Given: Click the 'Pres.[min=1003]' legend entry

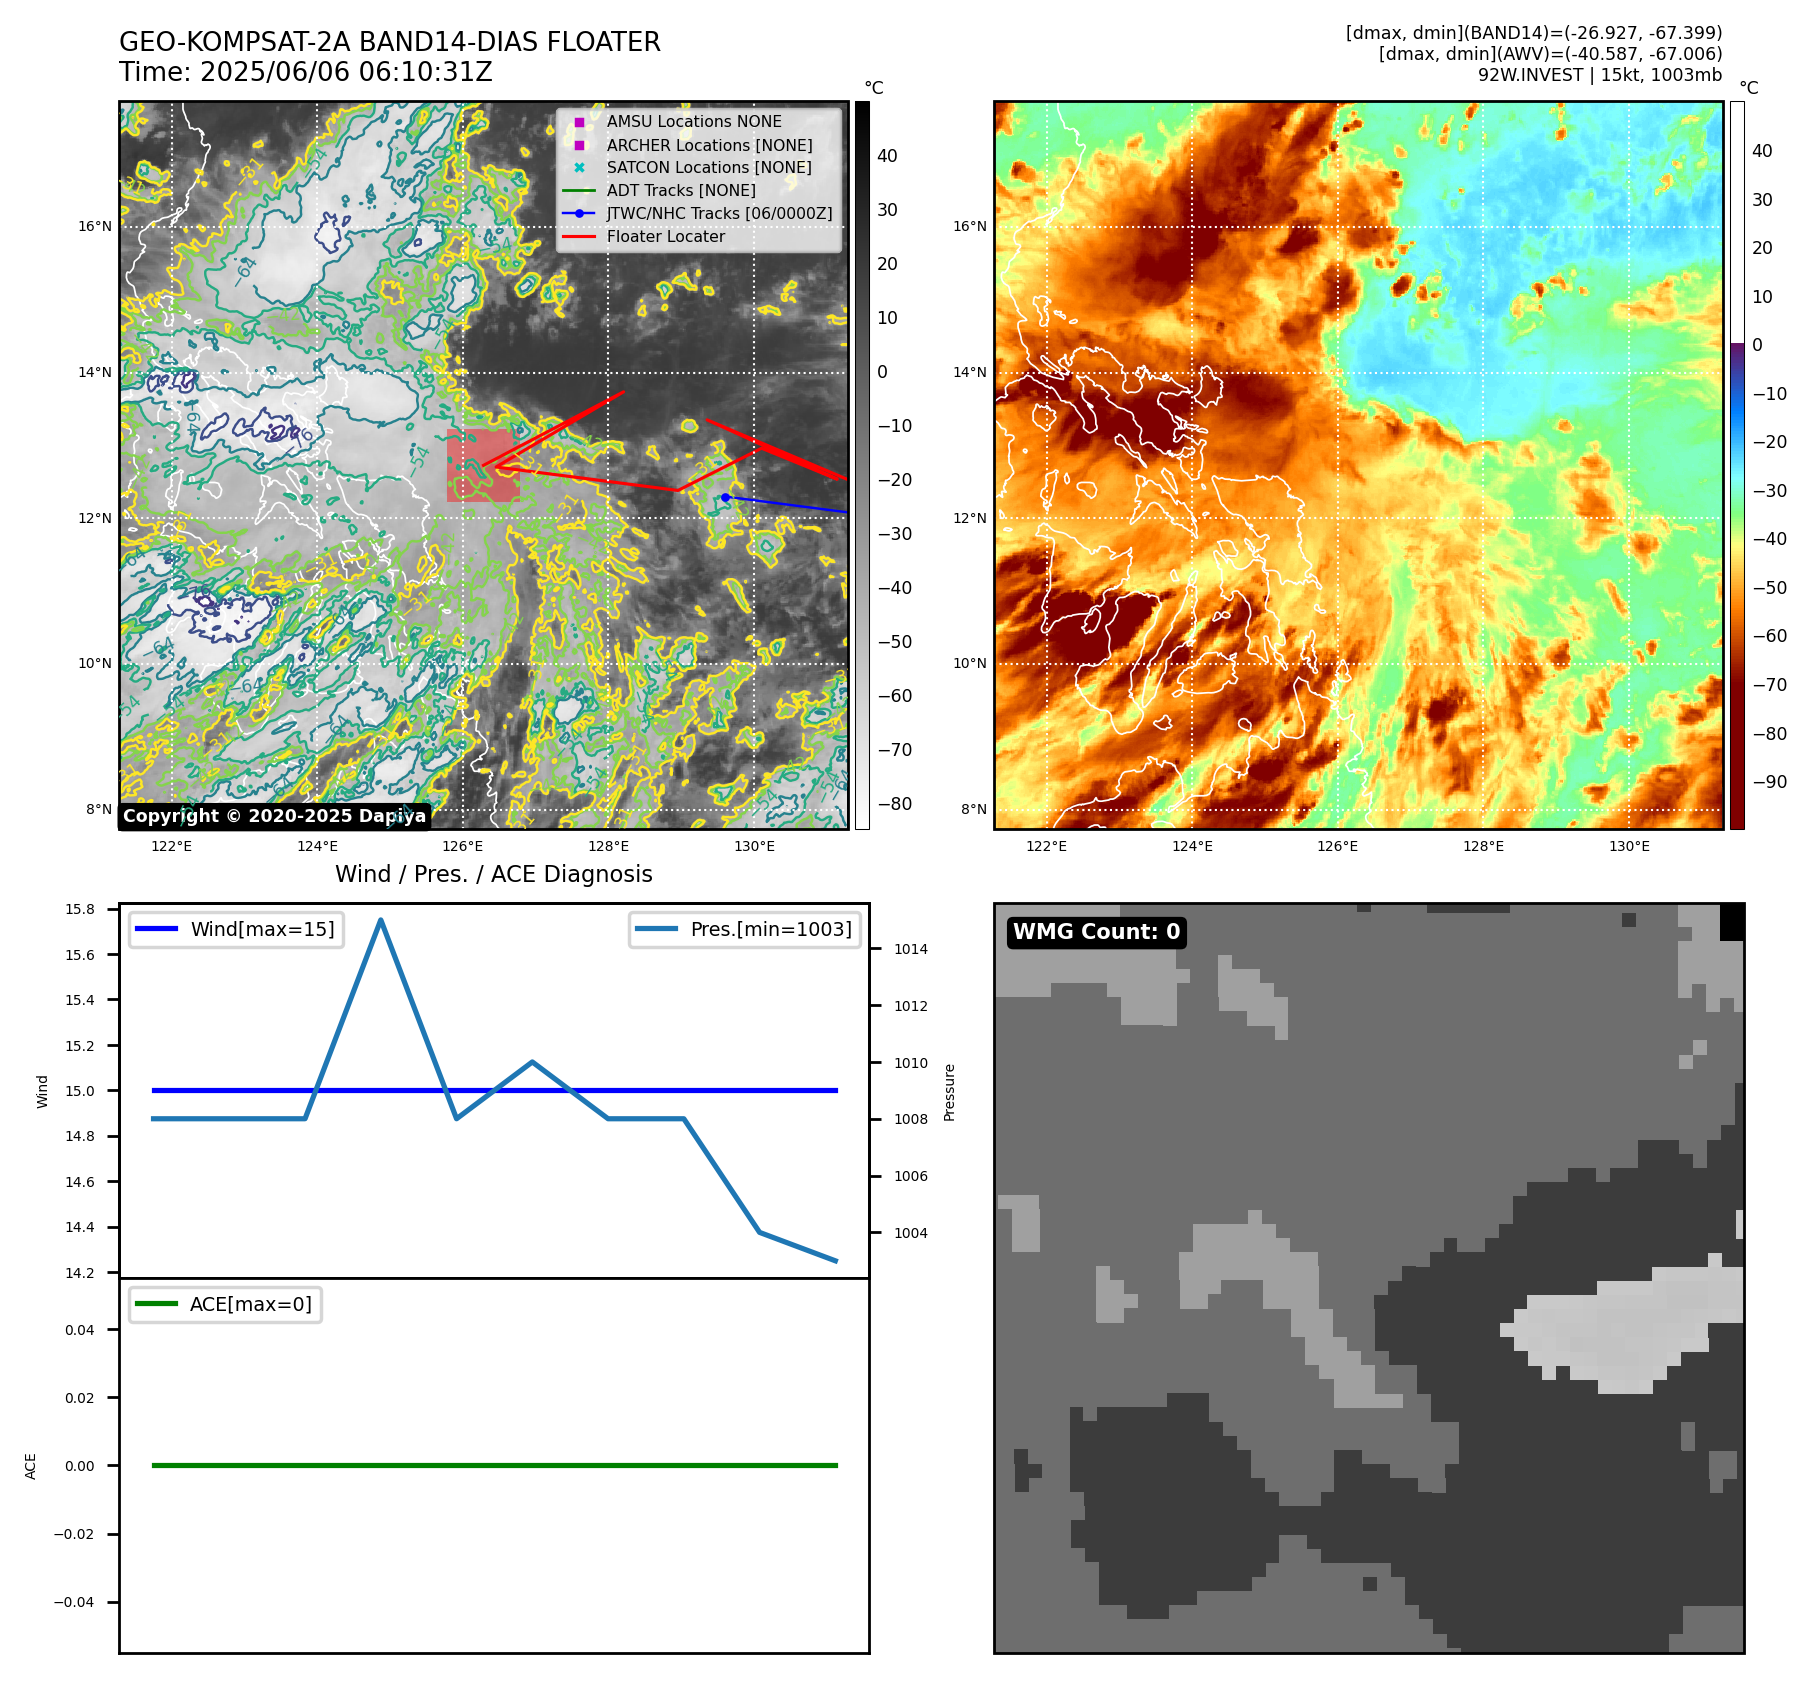Looking at the screenshot, I should pyautogui.click(x=745, y=929).
